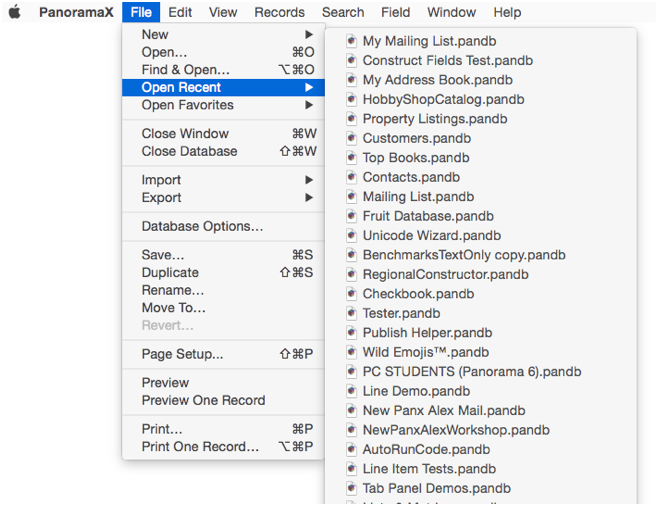Select Close Database menu entry
This screenshot has width=658, height=506.
tap(223, 151)
